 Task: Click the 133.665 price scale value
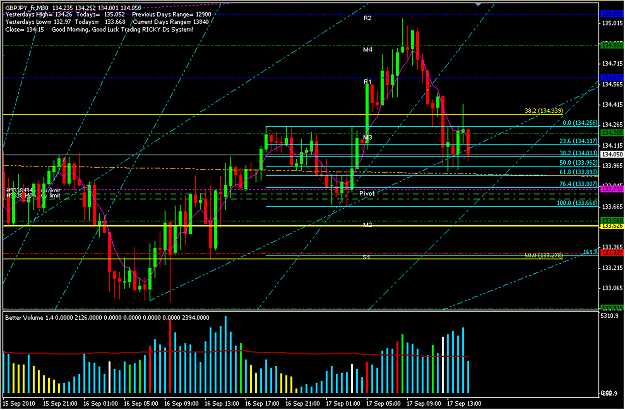point(612,206)
